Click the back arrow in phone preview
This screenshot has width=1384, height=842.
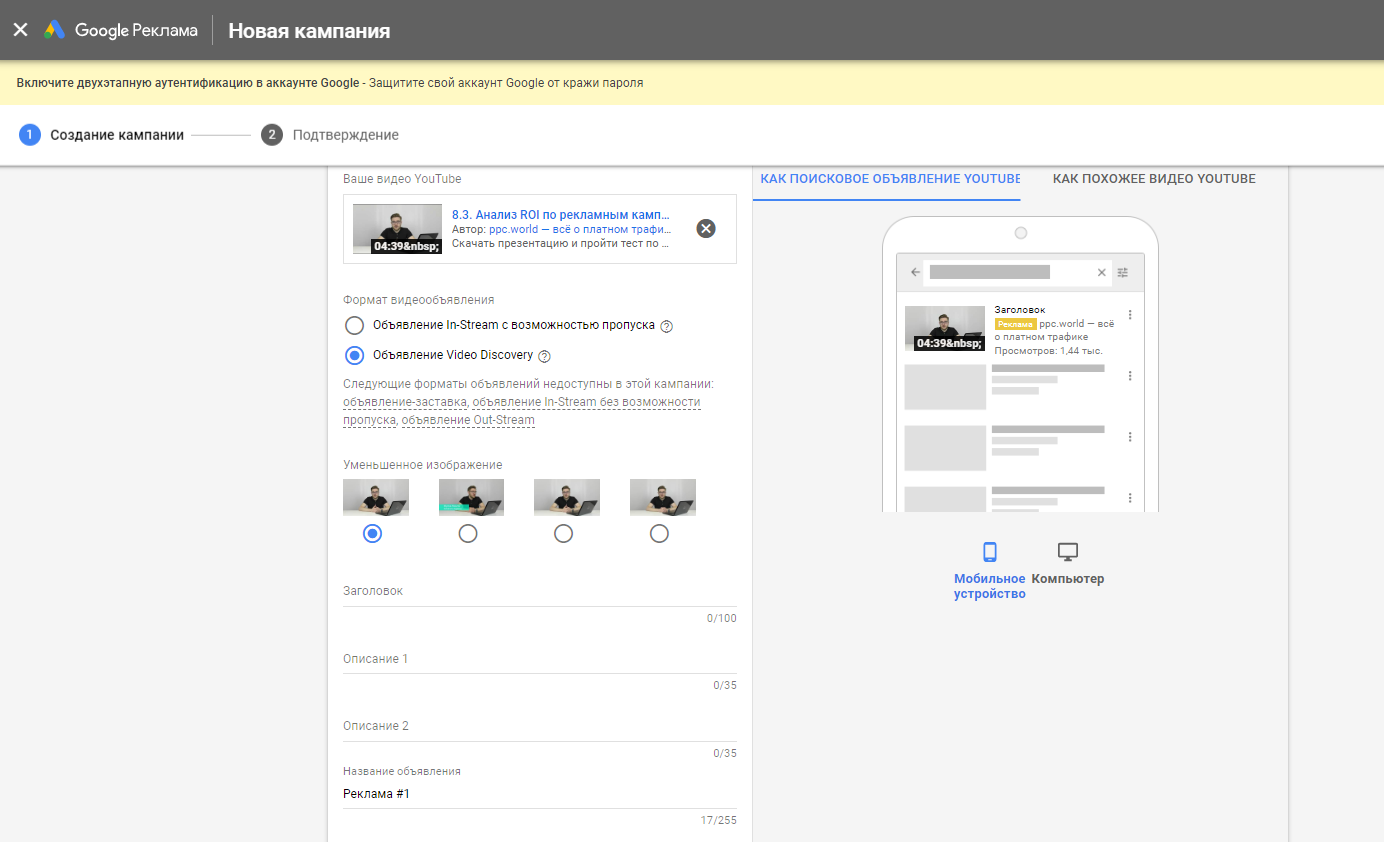pyautogui.click(x=915, y=272)
